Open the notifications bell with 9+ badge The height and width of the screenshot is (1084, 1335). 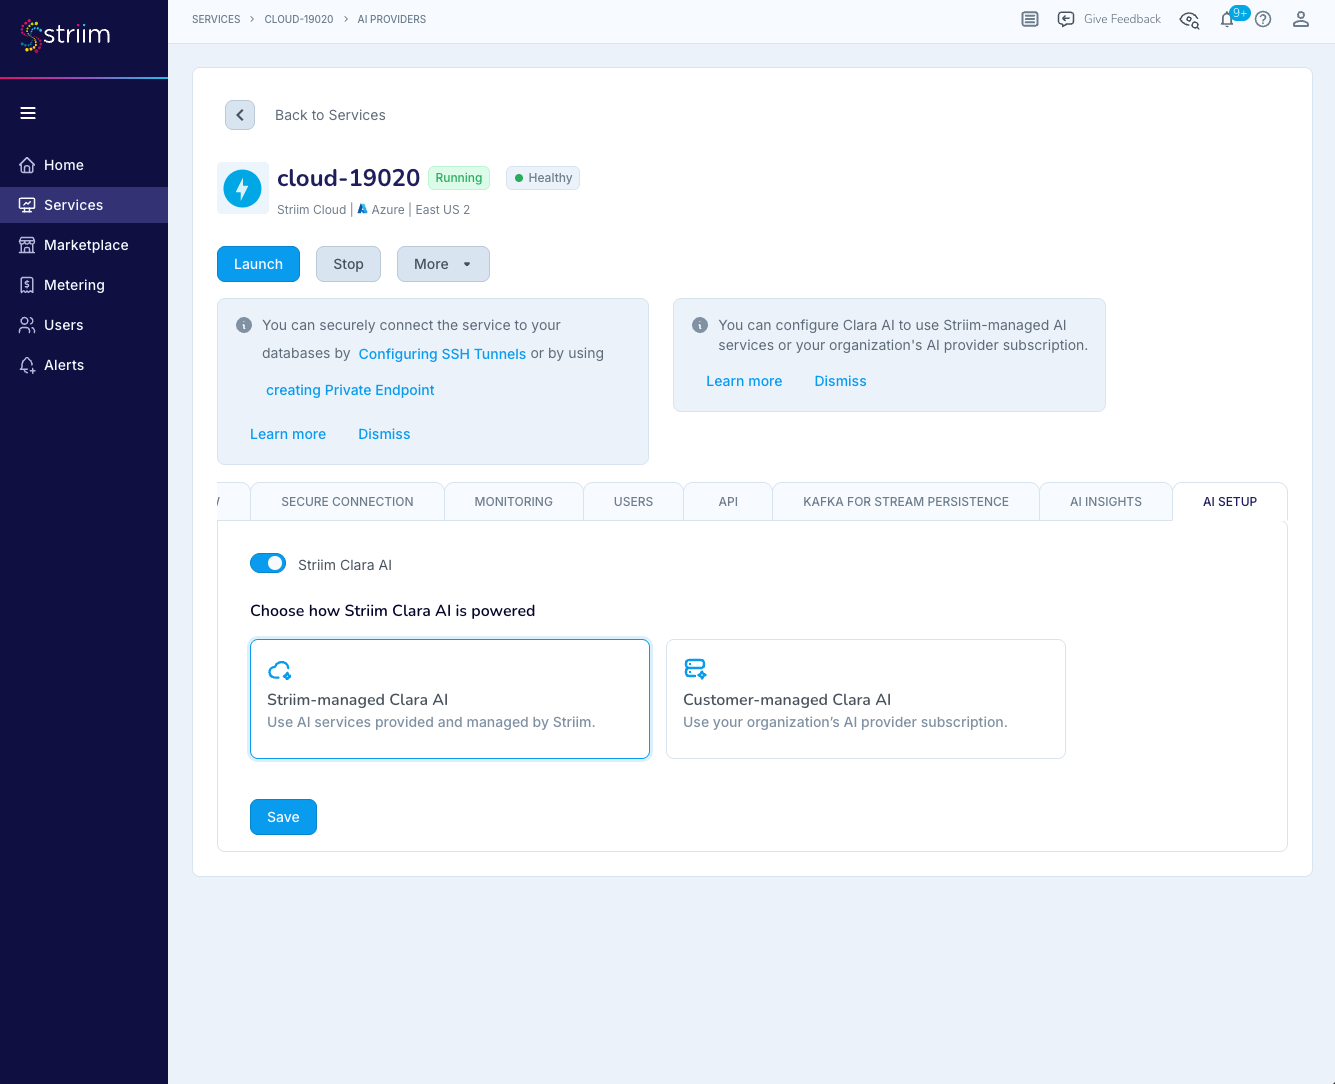1227,19
